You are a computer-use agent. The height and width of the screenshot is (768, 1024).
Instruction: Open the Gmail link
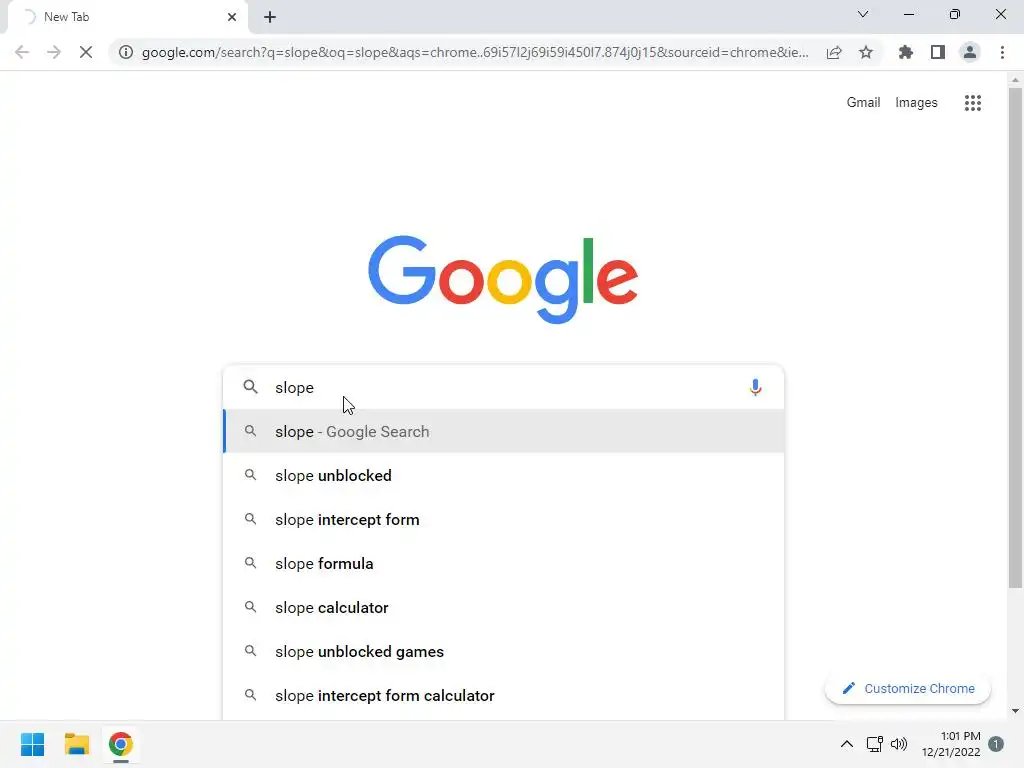[863, 103]
